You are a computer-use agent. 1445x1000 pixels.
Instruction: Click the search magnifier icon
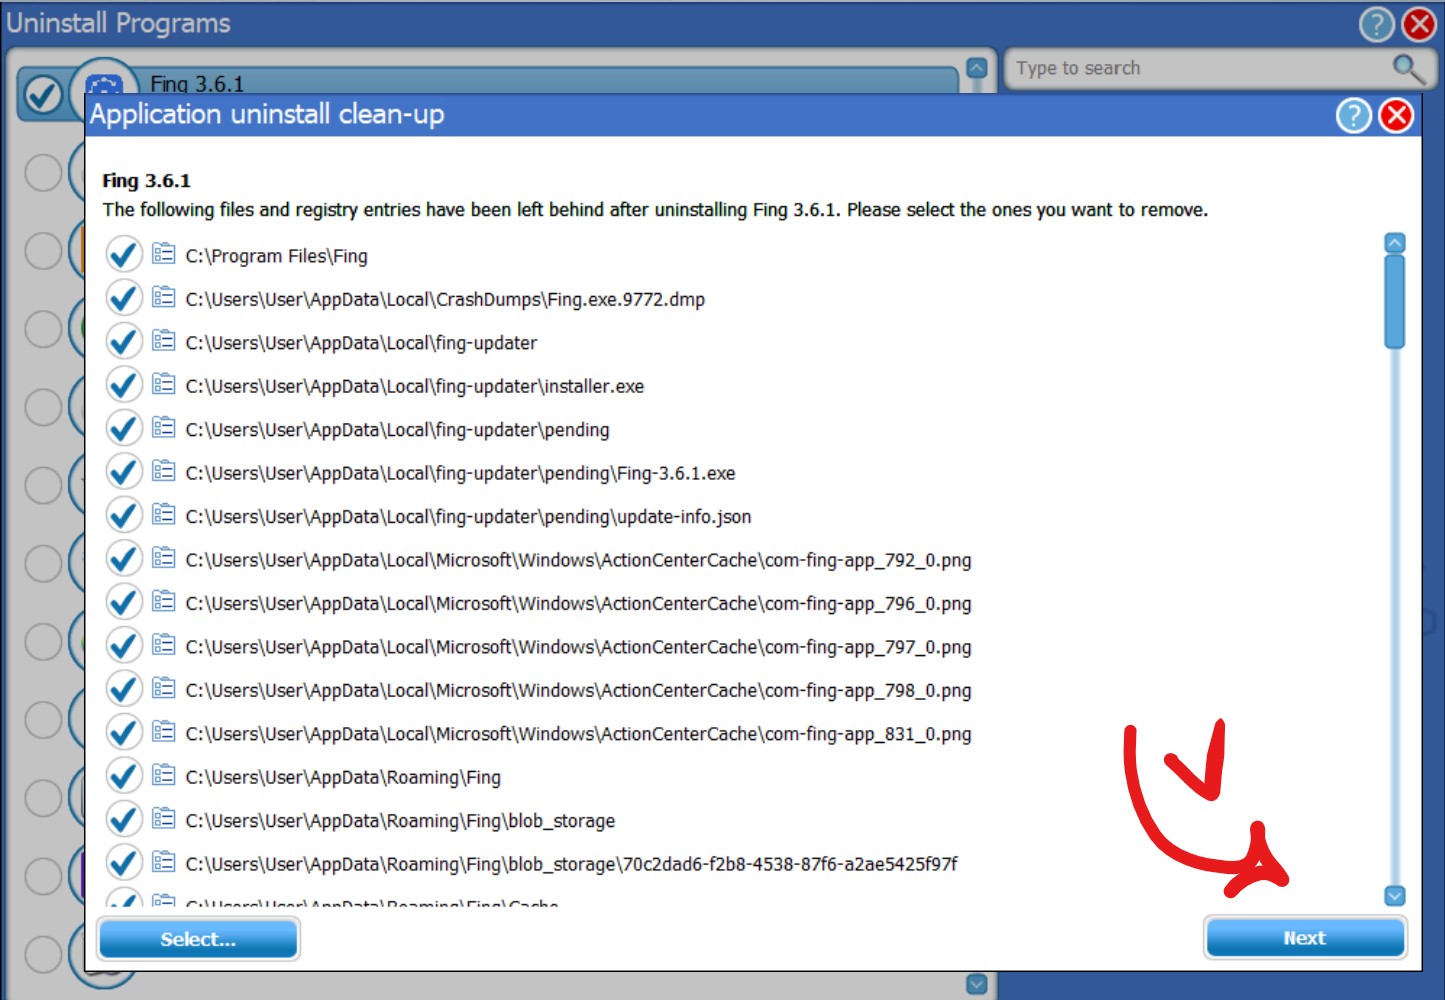1408,68
